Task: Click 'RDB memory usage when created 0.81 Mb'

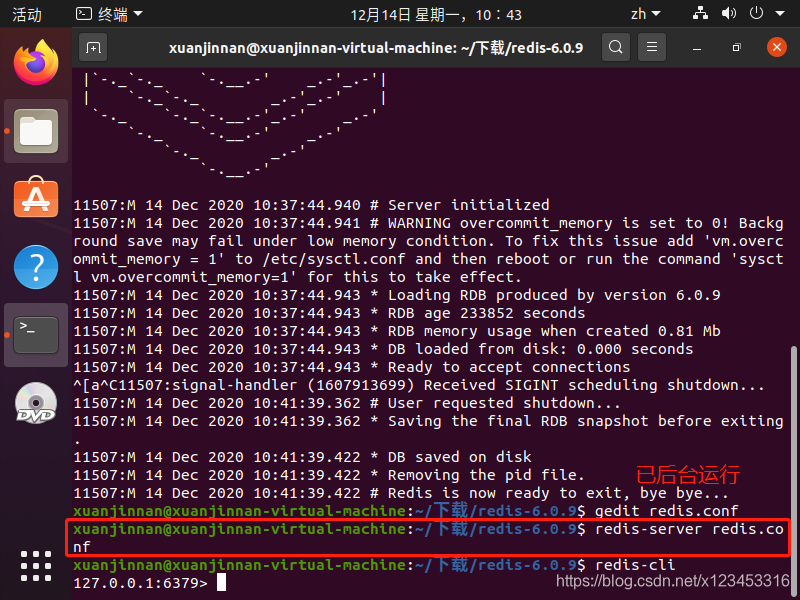Action: point(554,331)
